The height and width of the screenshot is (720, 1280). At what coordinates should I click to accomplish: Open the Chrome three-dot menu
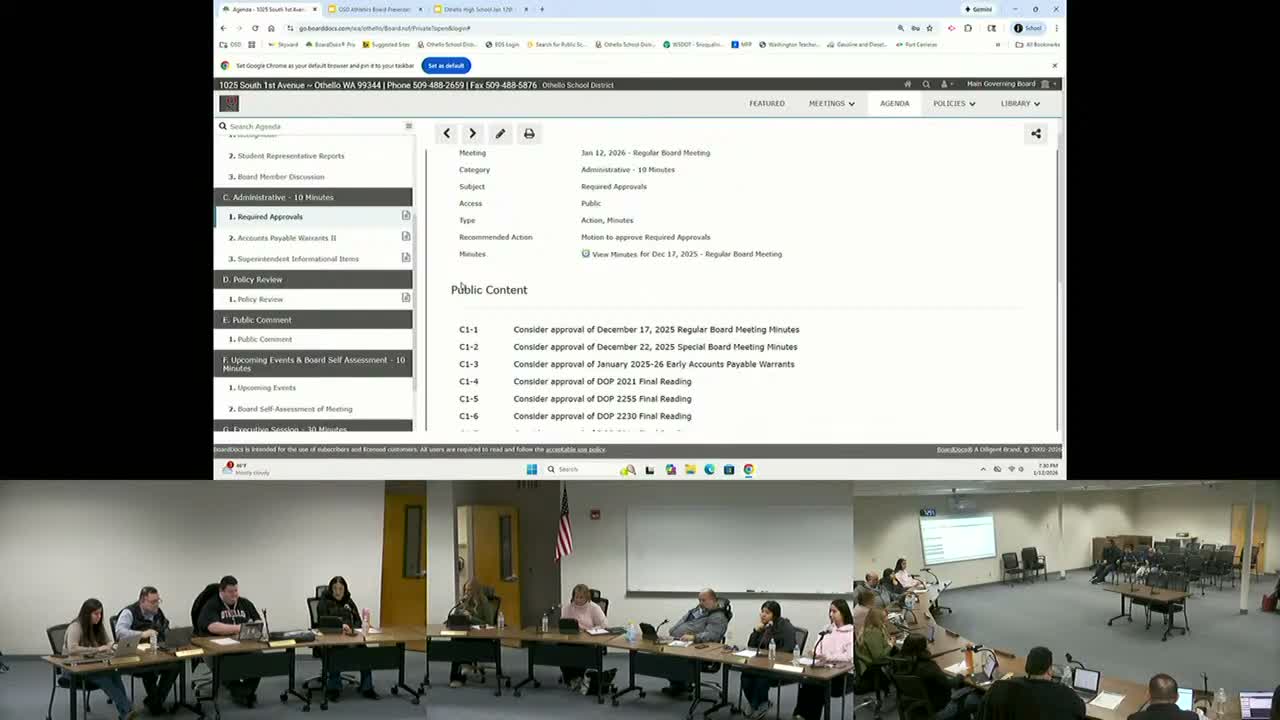point(1056,28)
